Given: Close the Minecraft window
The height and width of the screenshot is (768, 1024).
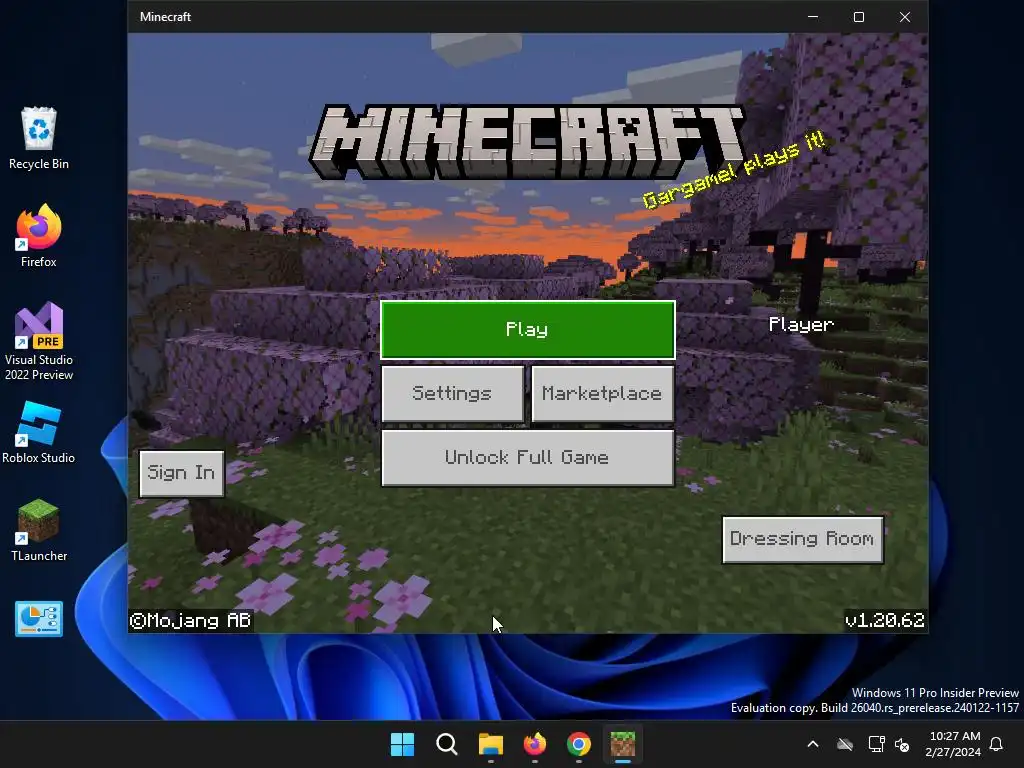Looking at the screenshot, I should [905, 16].
